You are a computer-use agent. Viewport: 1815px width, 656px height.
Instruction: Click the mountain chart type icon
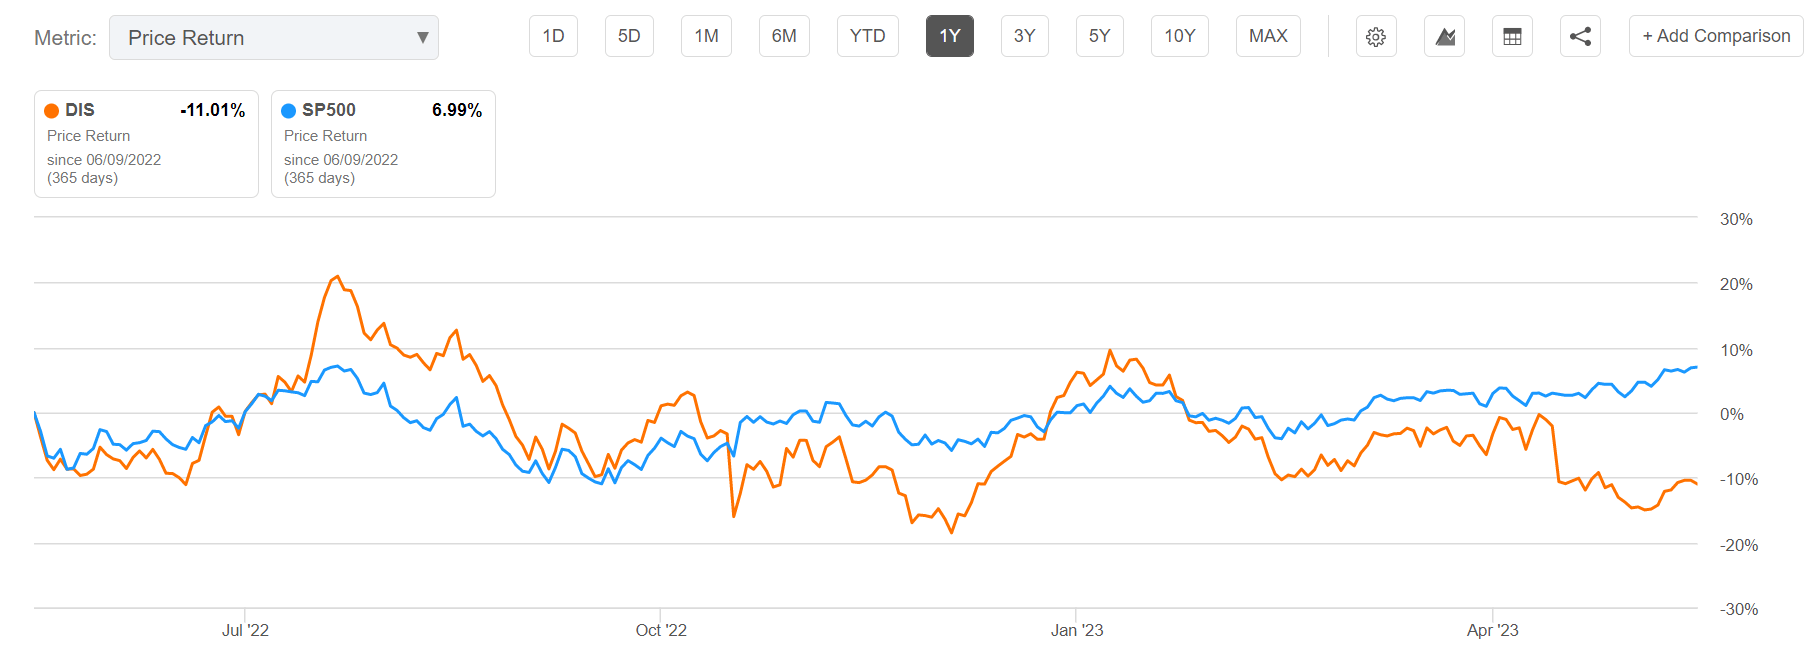coord(1444,37)
